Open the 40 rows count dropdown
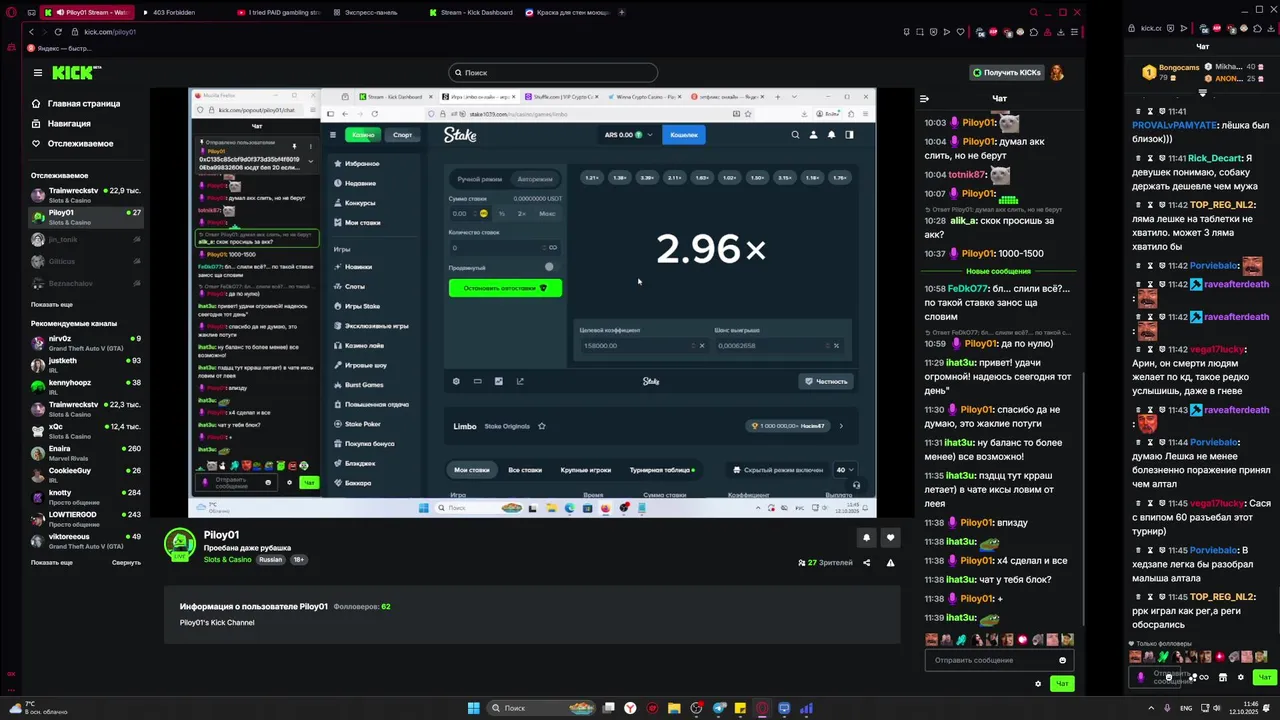The height and width of the screenshot is (720, 1280). click(846, 470)
